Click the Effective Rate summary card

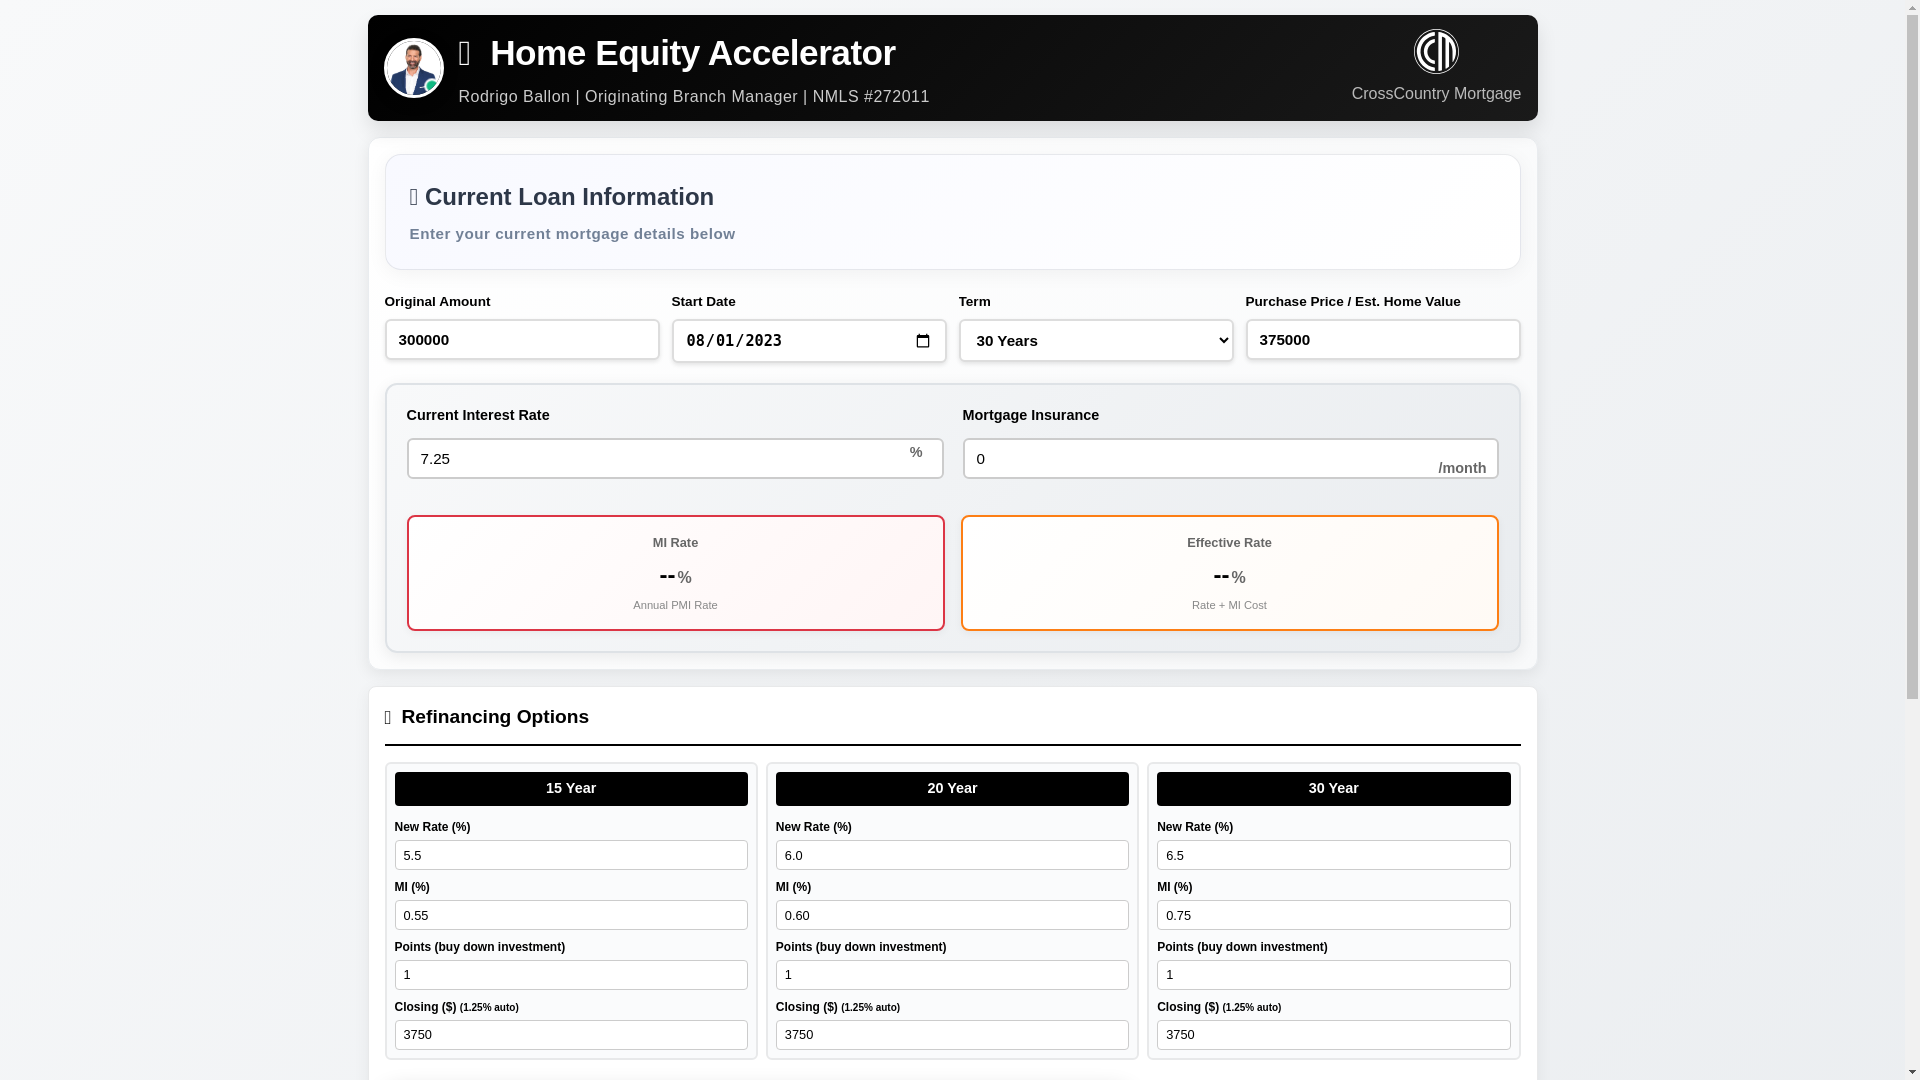[1228, 573]
